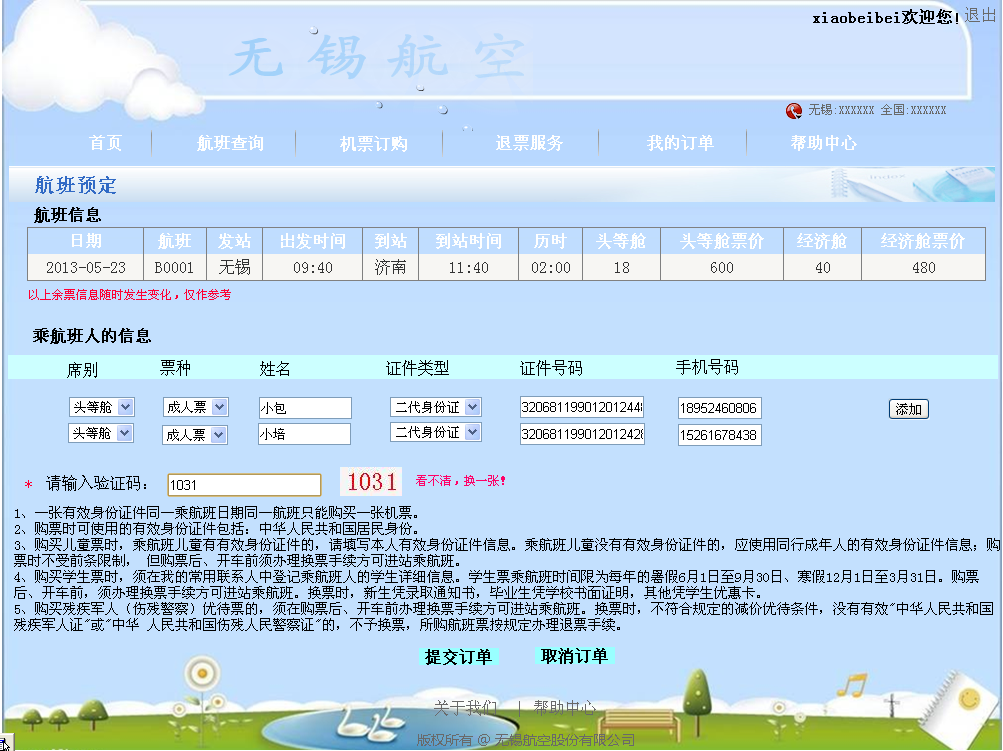Click the arrival time cell 11:40

point(468,267)
